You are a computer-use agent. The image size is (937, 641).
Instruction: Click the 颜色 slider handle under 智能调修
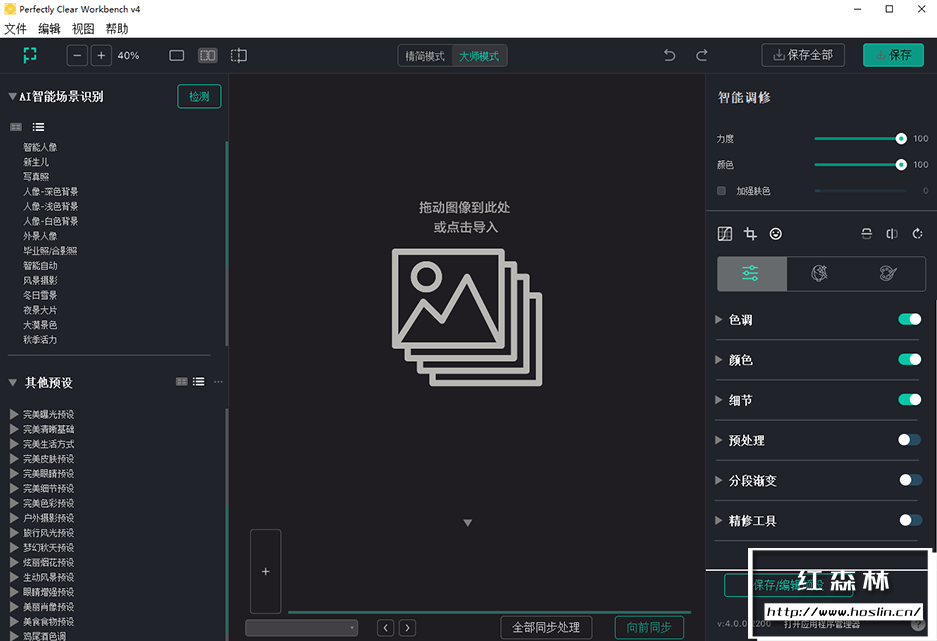pyautogui.click(x=901, y=165)
